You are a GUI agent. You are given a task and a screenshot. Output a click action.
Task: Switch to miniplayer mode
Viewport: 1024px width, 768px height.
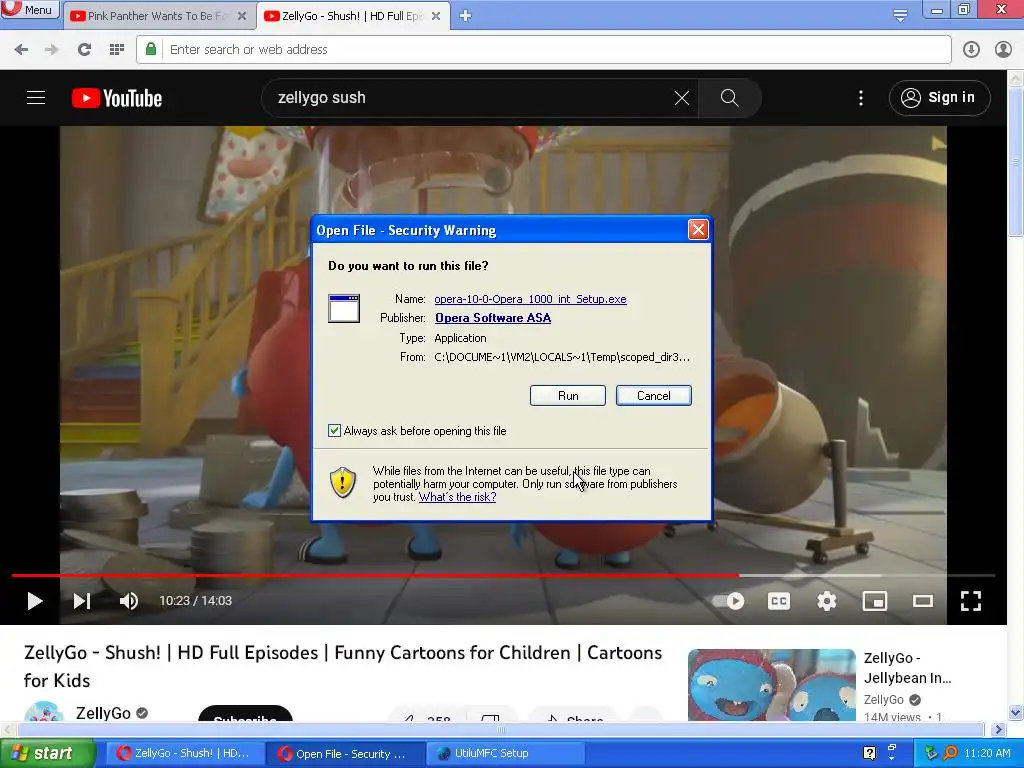874,601
